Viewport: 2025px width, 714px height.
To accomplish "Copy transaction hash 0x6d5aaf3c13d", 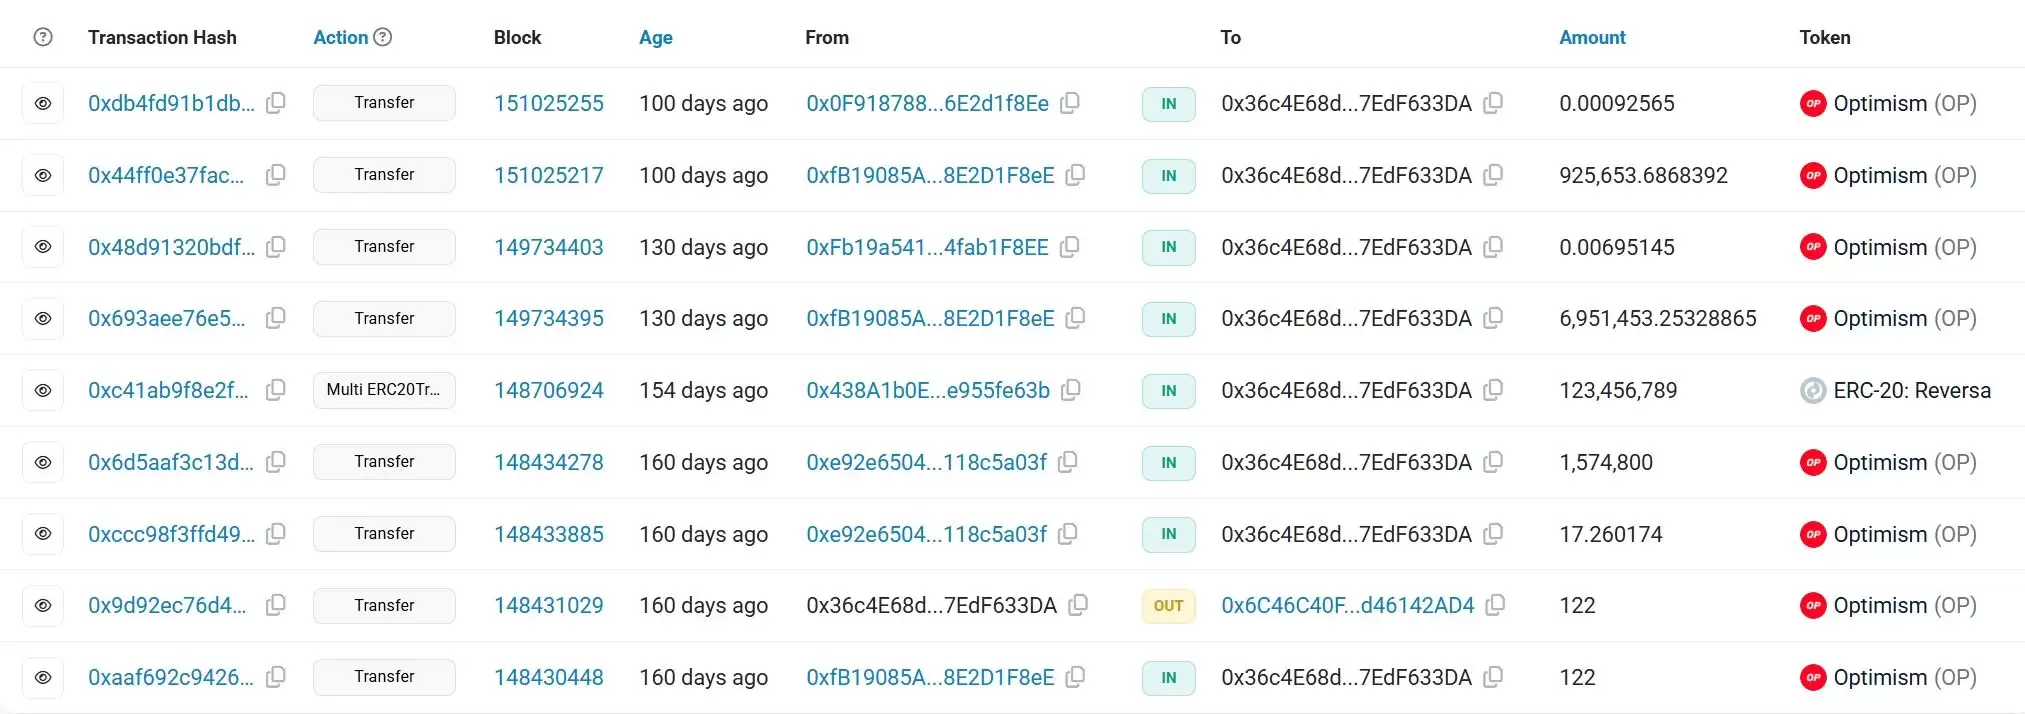I will pyautogui.click(x=276, y=462).
